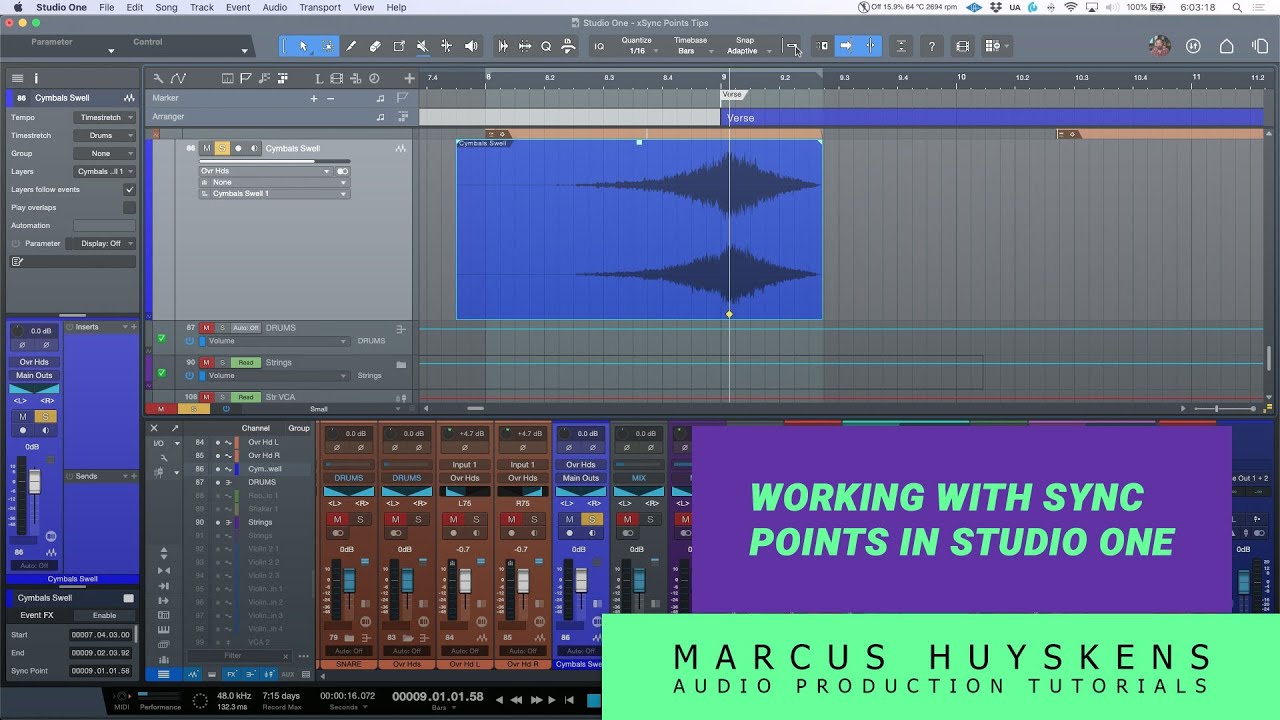The width and height of the screenshot is (1280, 720).
Task: Click the Read button on Strings track
Action: tap(246, 363)
